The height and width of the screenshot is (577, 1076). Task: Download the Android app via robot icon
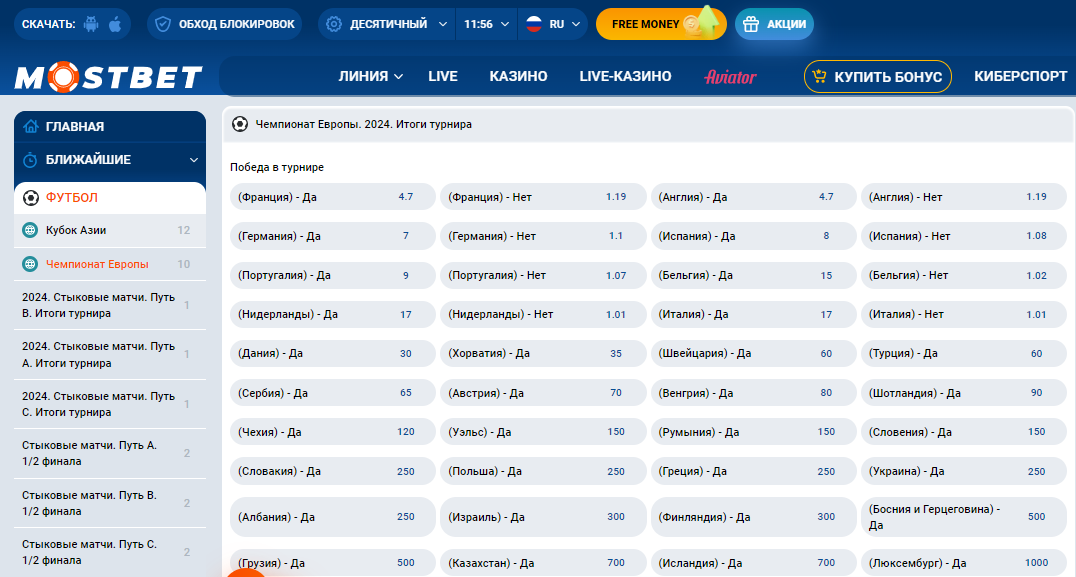point(91,24)
